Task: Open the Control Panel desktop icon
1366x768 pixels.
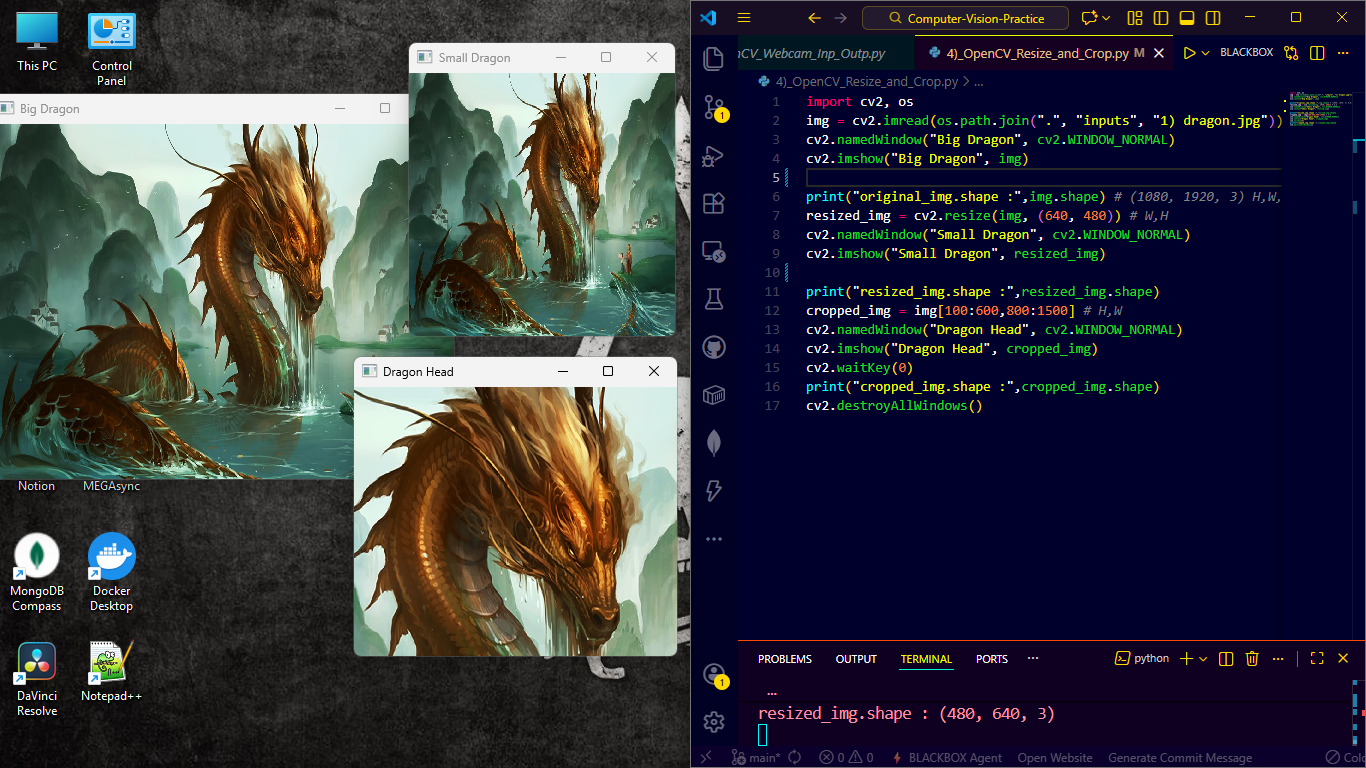Action: (112, 49)
